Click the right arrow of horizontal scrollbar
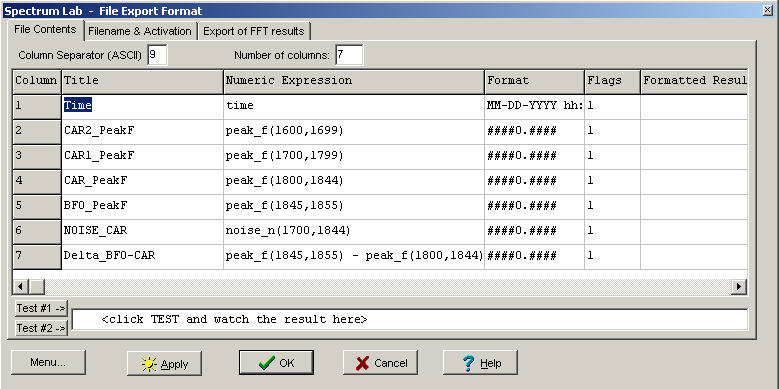 point(740,286)
